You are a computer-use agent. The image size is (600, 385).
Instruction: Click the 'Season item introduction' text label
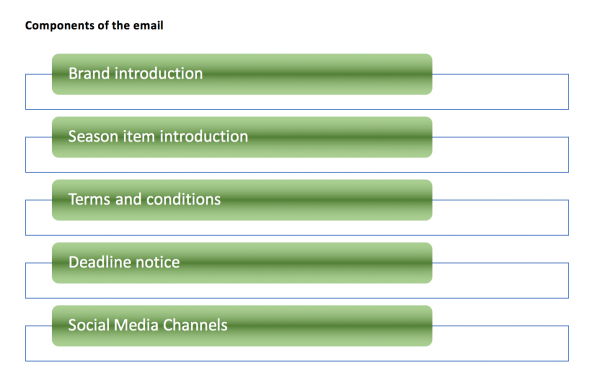[x=158, y=137]
